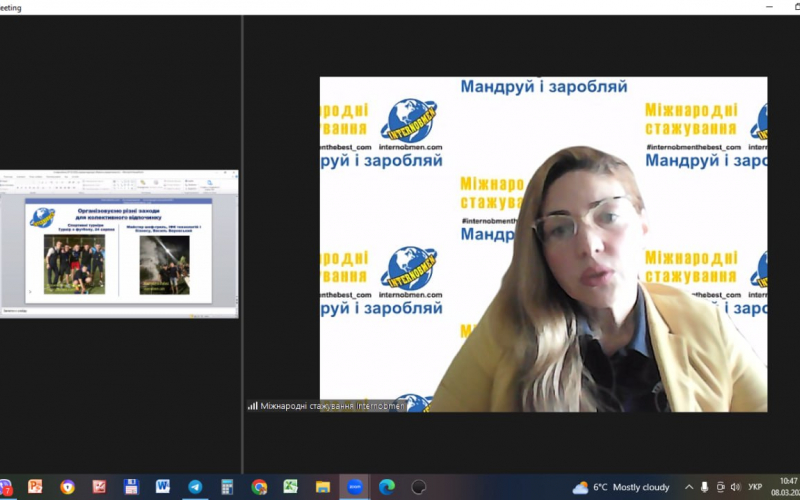Switch the УКР keyboard language indicator

click(x=755, y=487)
